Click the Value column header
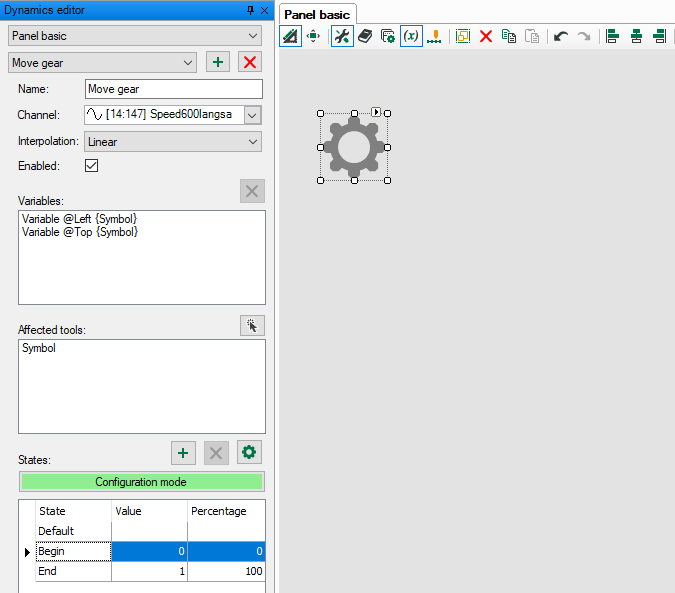The width and height of the screenshot is (675, 593). pyautogui.click(x=149, y=511)
